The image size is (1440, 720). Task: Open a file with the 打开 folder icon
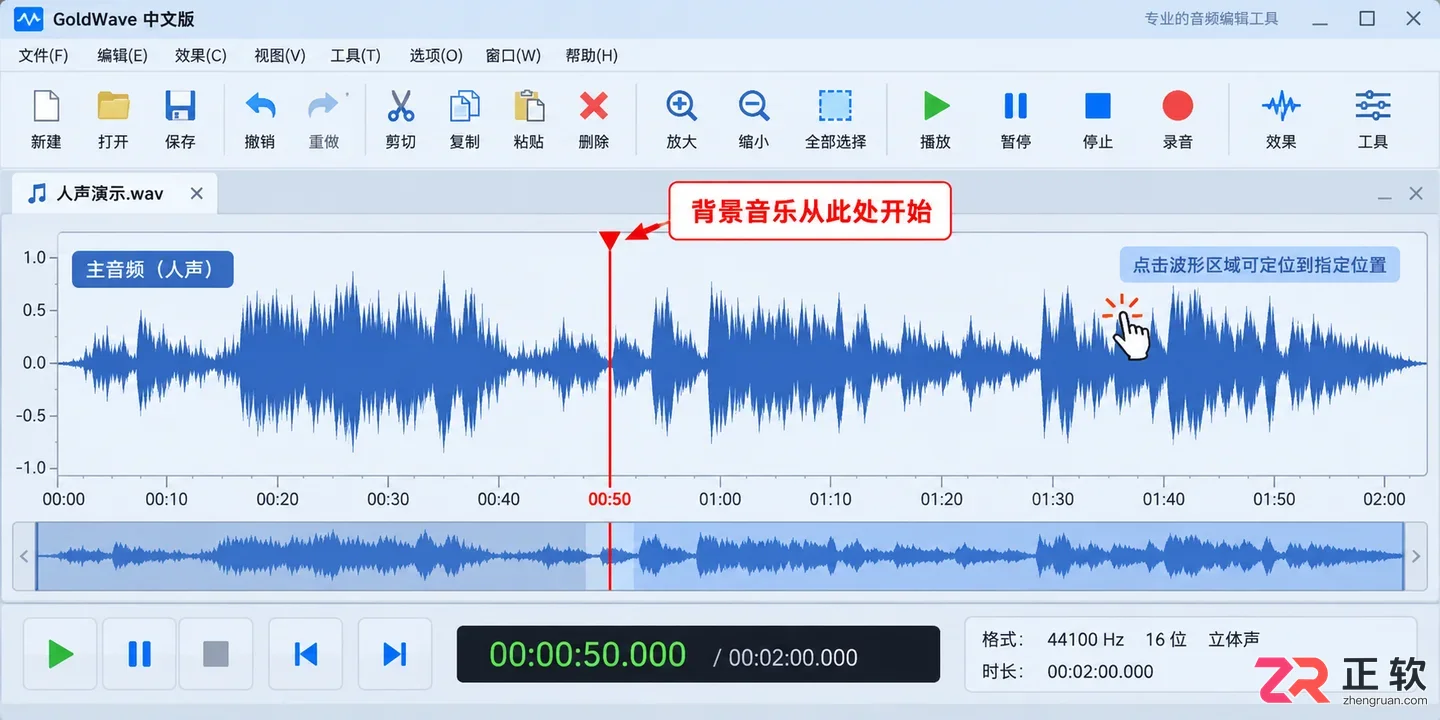tap(113, 106)
